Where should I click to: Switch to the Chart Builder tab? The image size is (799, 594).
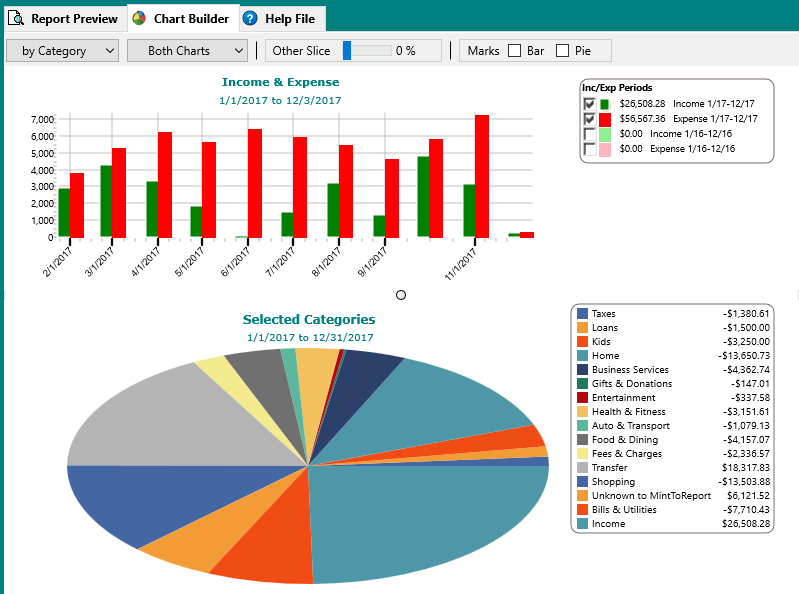[182, 19]
